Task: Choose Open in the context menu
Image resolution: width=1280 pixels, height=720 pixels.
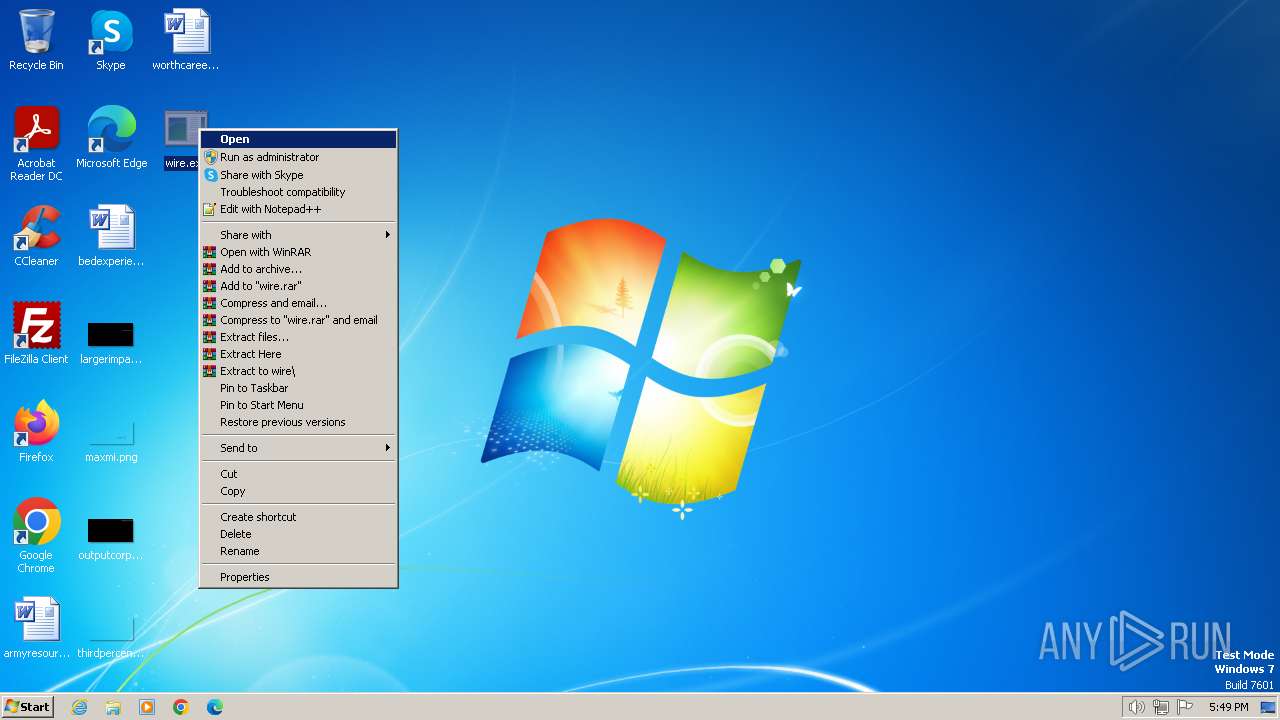Action: click(x=298, y=139)
